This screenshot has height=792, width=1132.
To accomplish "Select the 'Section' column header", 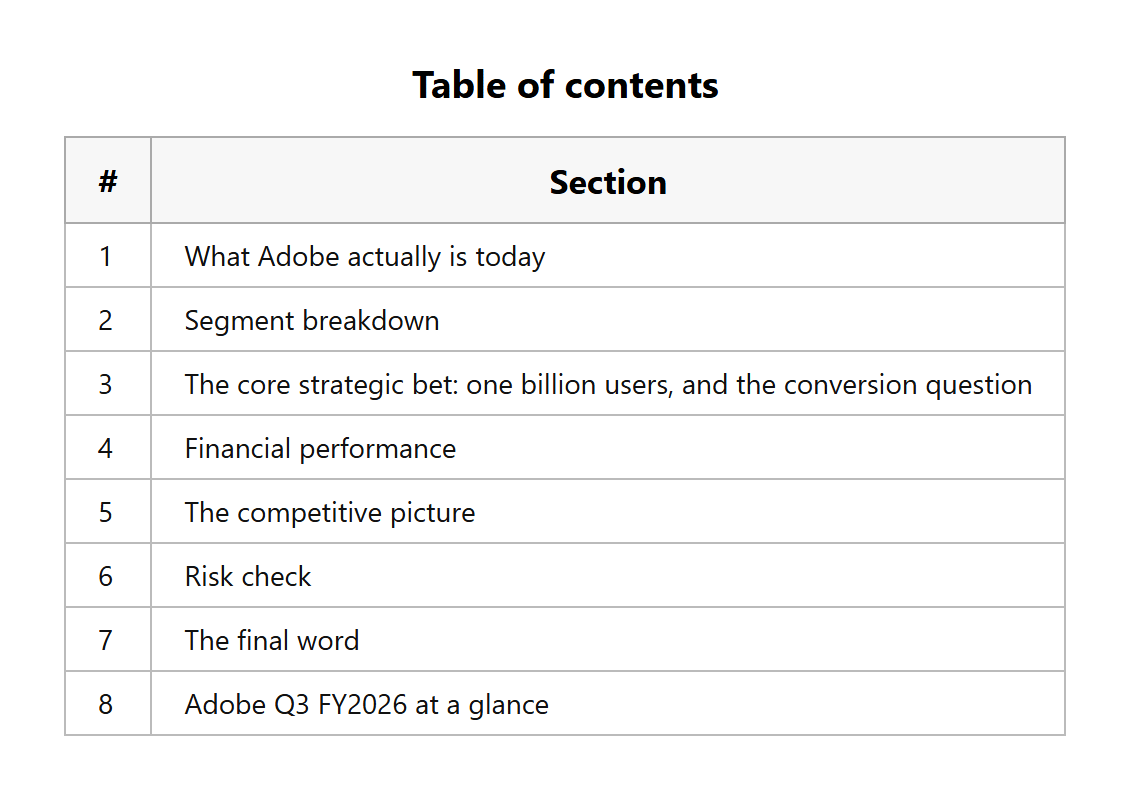I will point(608,182).
